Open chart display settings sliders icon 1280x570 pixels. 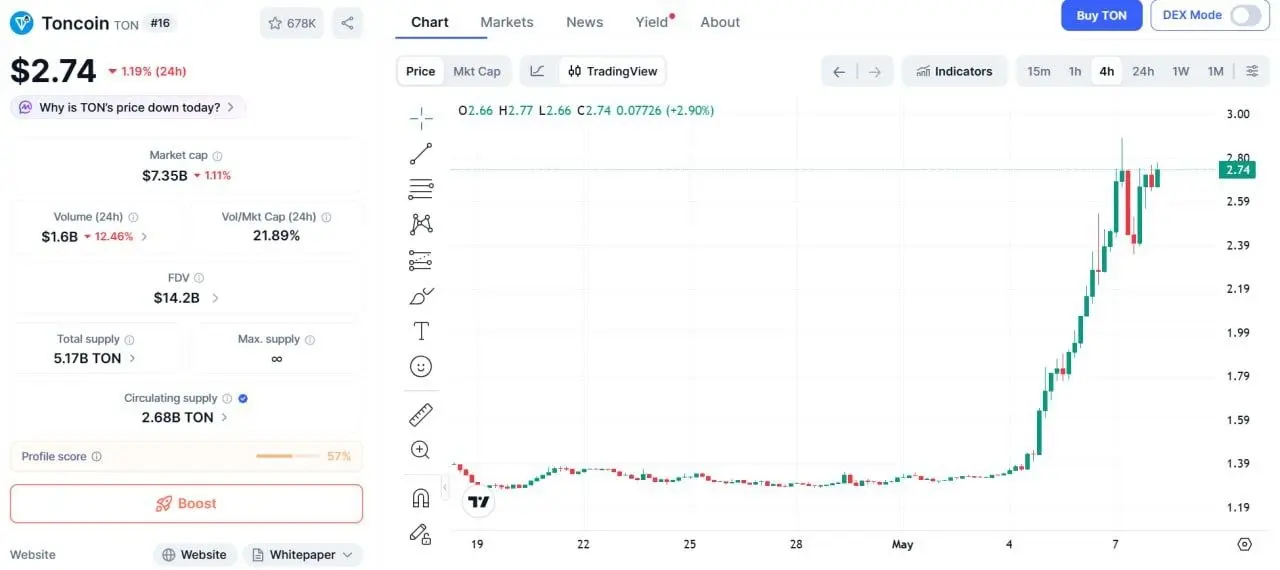1252,71
